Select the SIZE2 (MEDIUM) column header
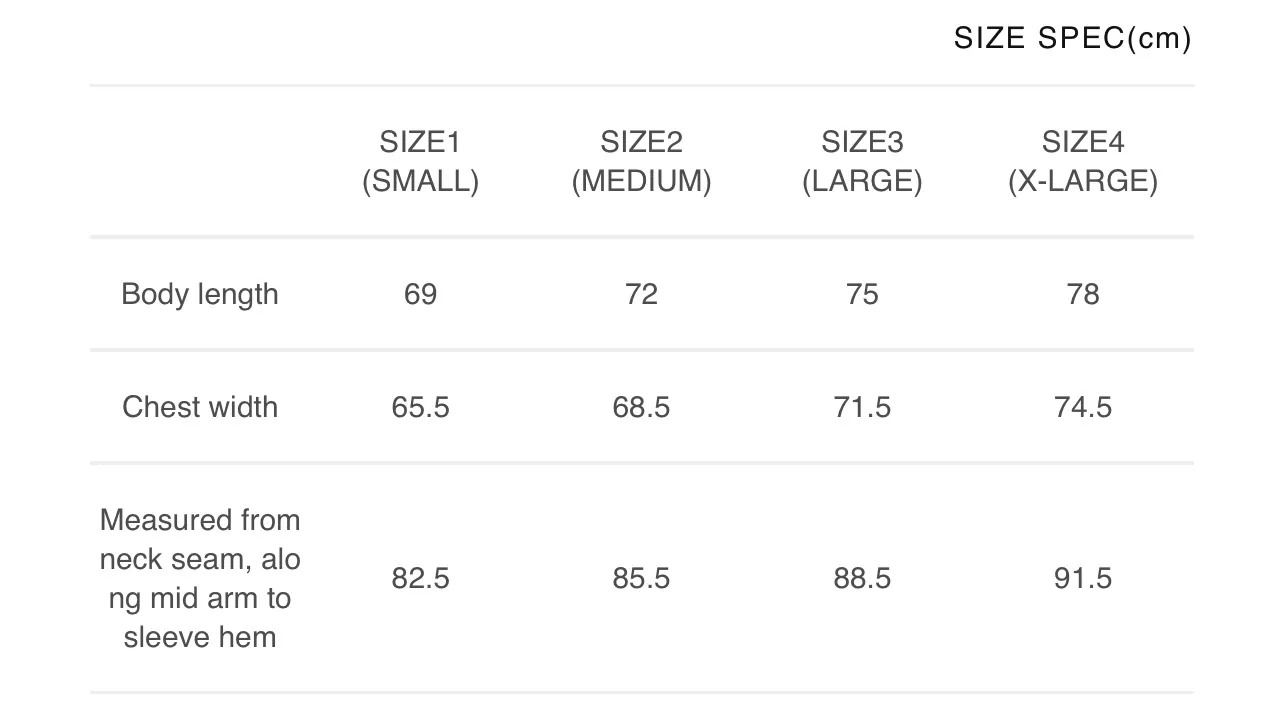Image resolution: width=1284 pixels, height=713 pixels. pos(641,162)
